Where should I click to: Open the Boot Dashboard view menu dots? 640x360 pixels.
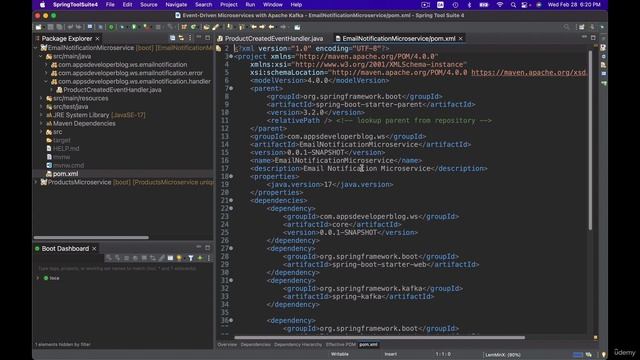[x=209, y=258]
